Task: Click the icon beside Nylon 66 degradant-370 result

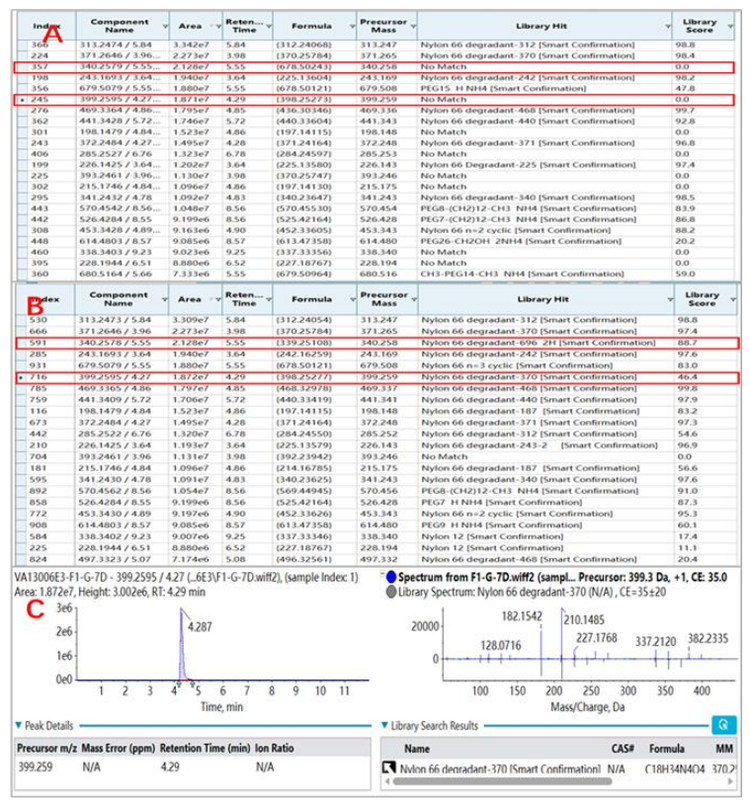Action: (x=388, y=768)
